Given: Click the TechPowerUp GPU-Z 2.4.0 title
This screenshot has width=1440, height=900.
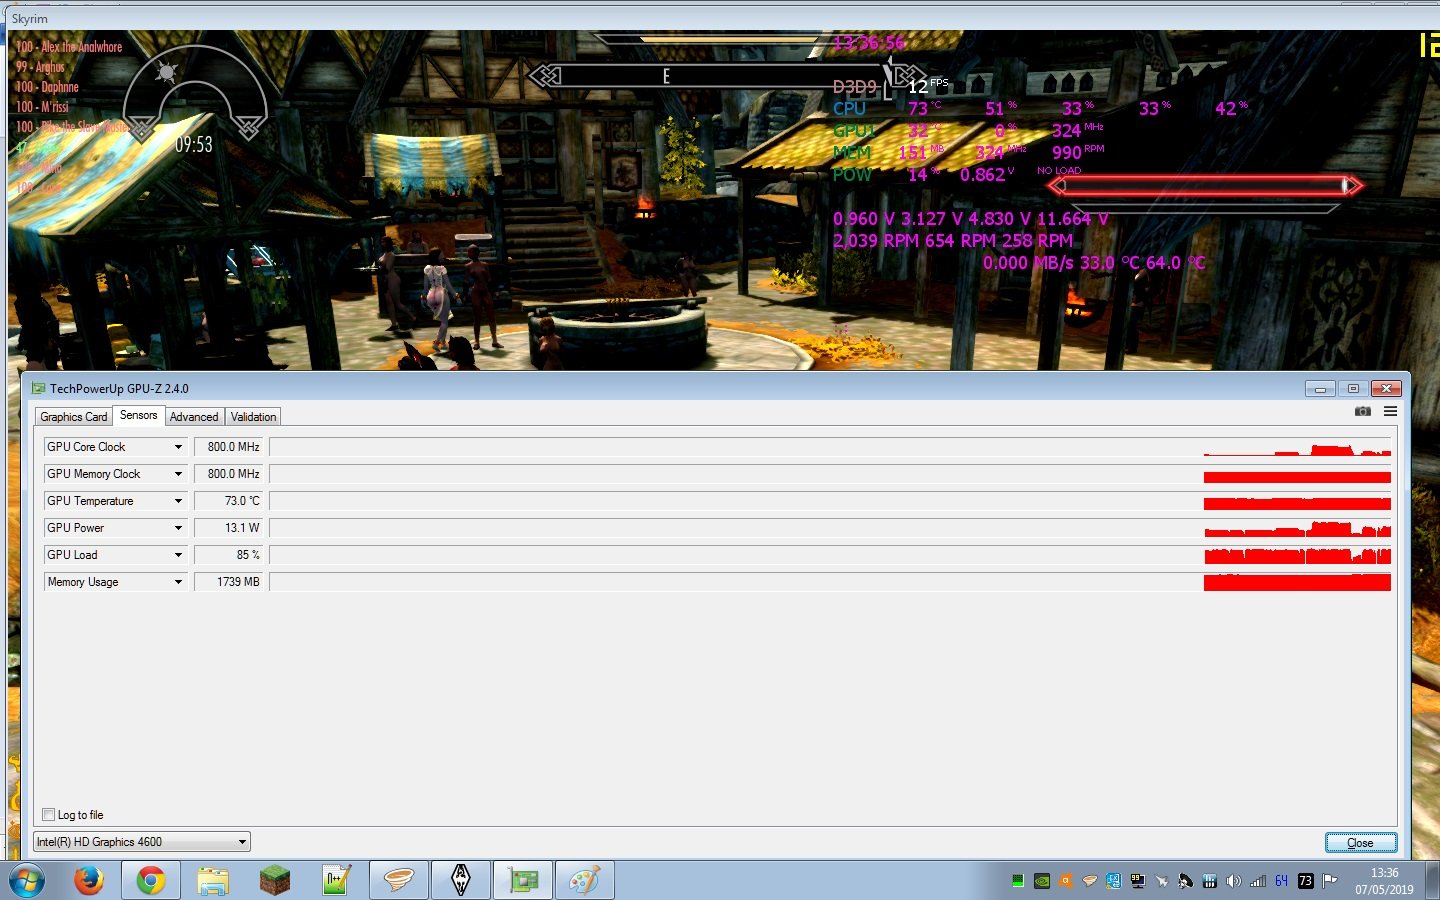Looking at the screenshot, I should [119, 389].
